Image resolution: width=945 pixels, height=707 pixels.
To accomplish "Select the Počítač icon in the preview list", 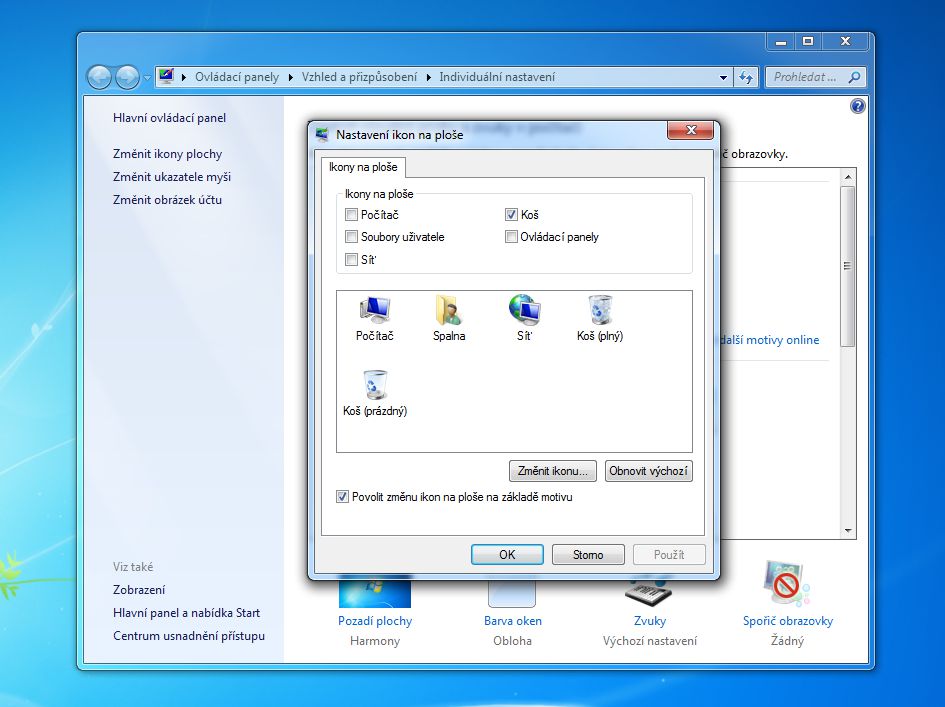I will (x=374, y=318).
